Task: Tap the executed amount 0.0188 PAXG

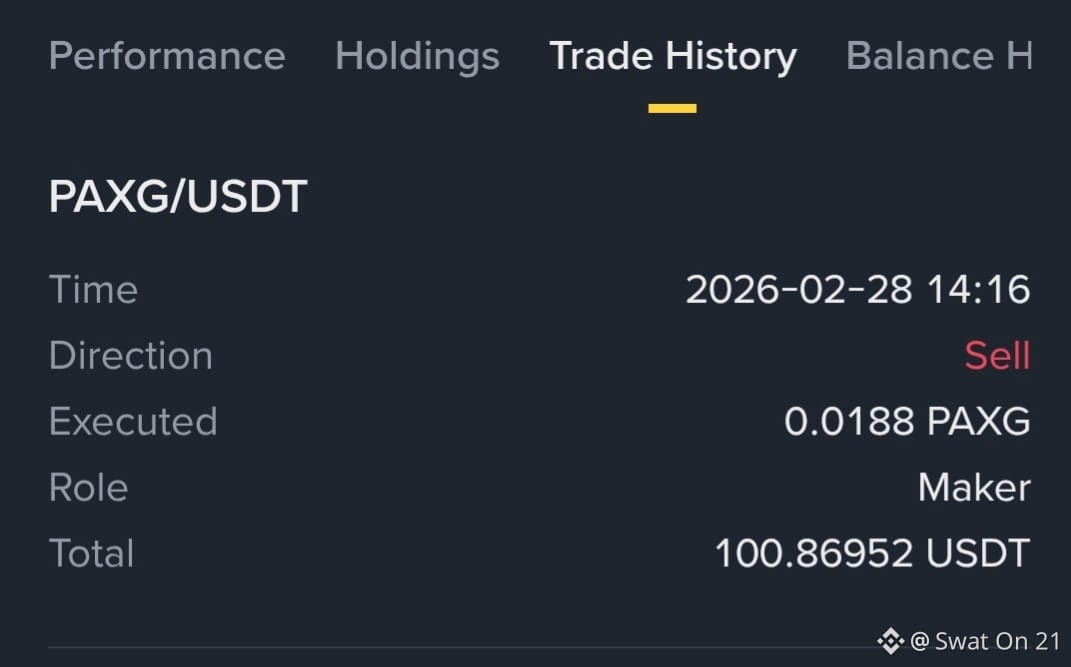Action: tap(907, 421)
